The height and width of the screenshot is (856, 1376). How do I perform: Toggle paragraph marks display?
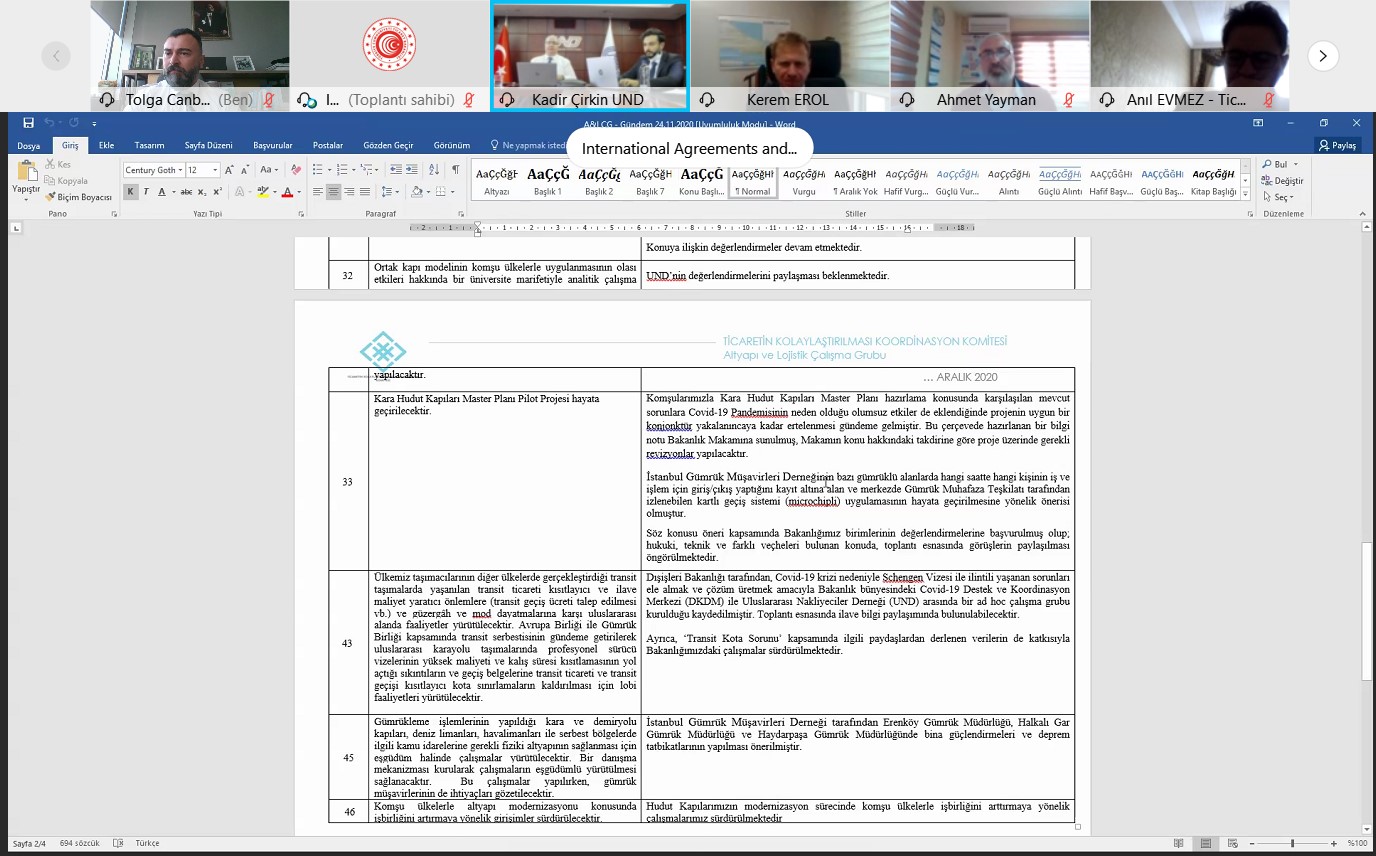click(x=456, y=170)
